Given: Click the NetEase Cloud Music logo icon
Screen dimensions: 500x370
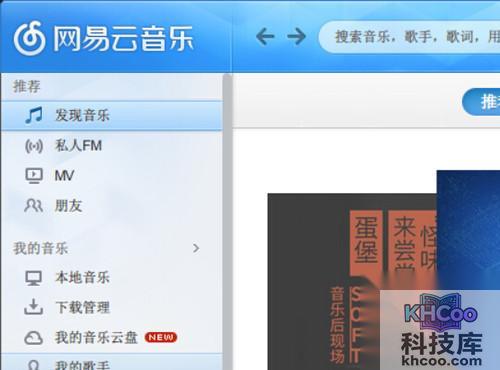Looking at the screenshot, I should click(29, 38).
